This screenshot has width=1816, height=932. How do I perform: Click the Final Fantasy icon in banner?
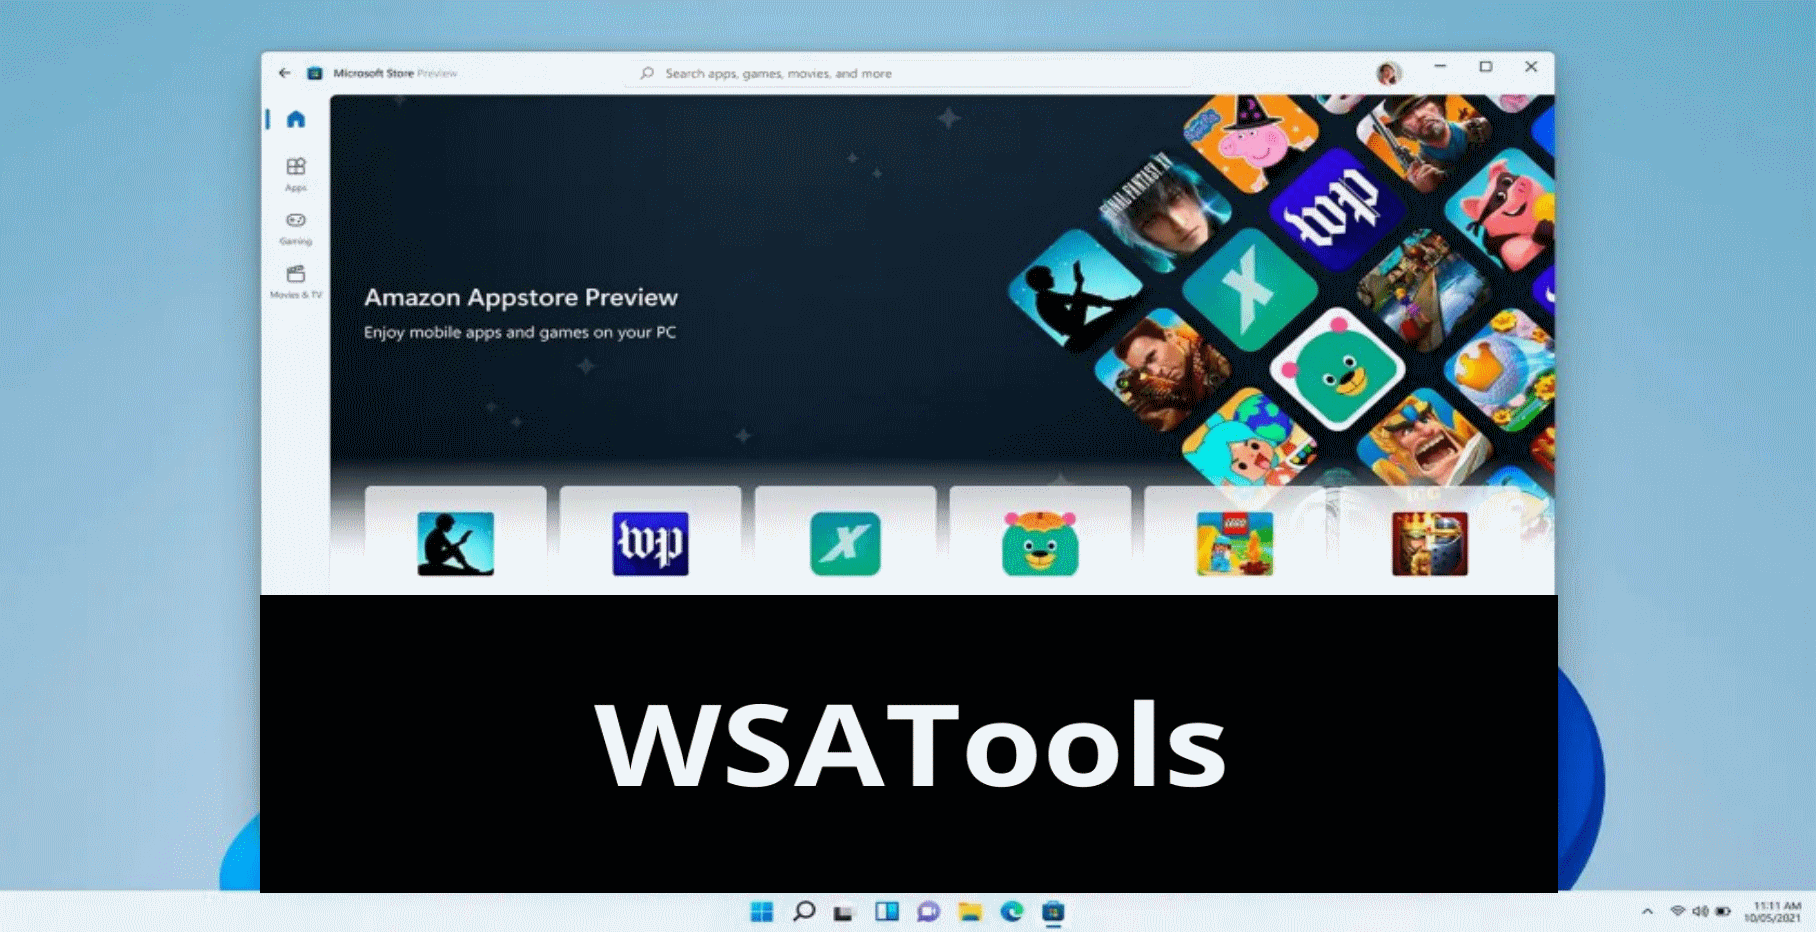click(1166, 212)
